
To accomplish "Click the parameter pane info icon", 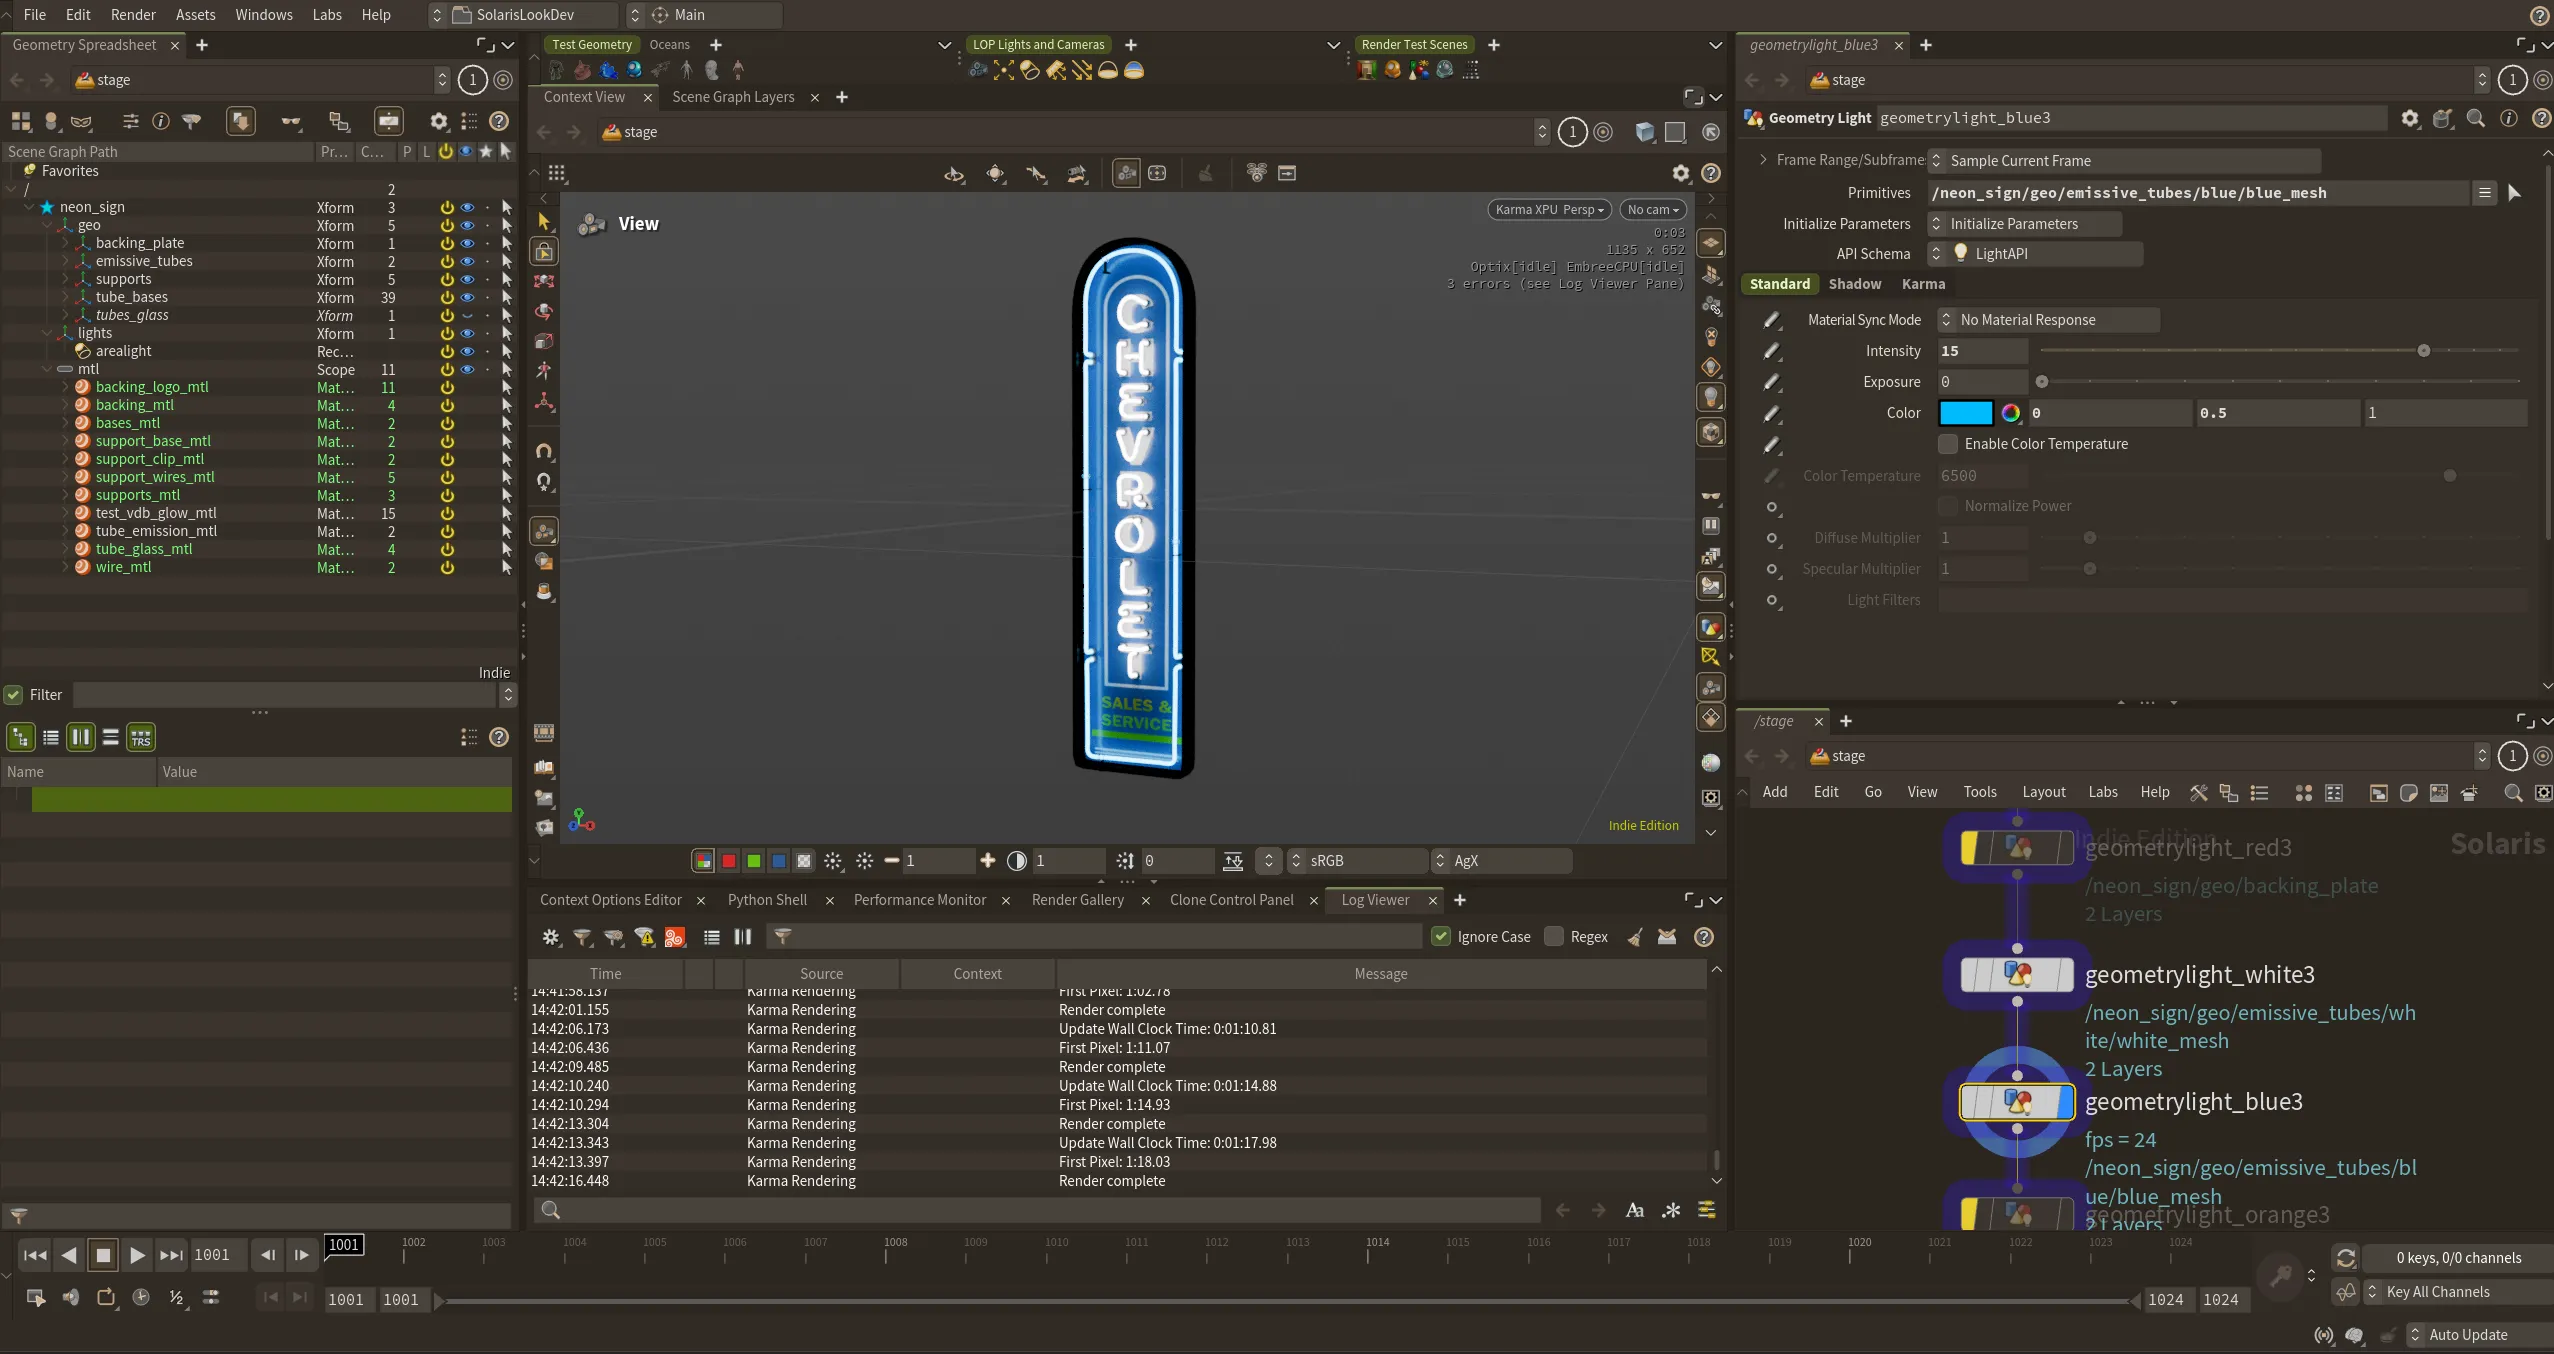I will click(x=2508, y=118).
